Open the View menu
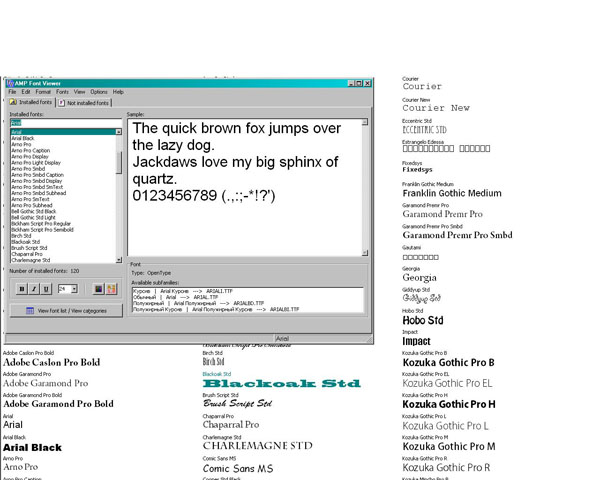 click(79, 92)
